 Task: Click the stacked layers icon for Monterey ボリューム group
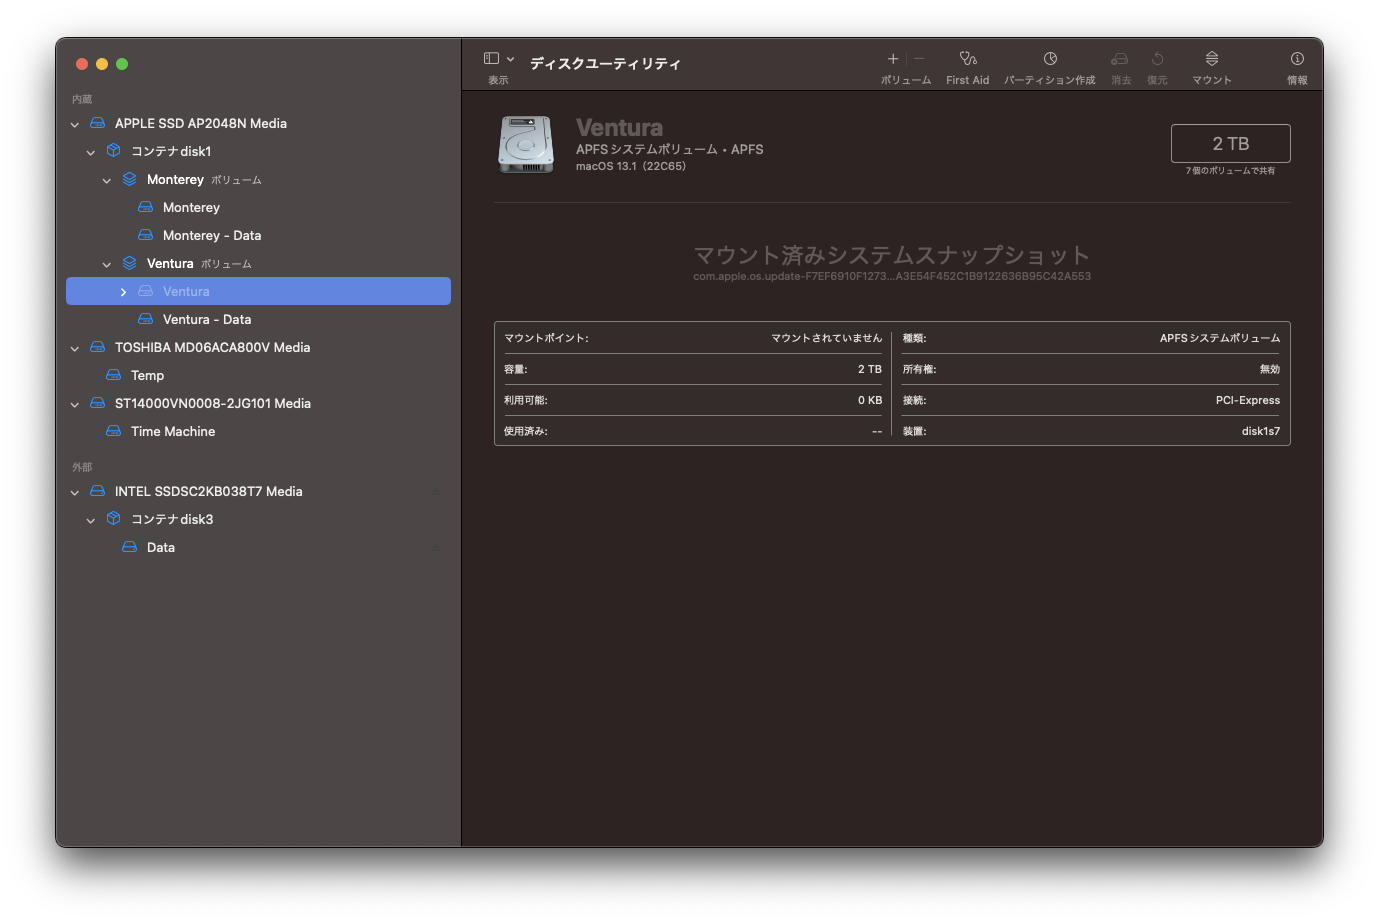click(130, 179)
